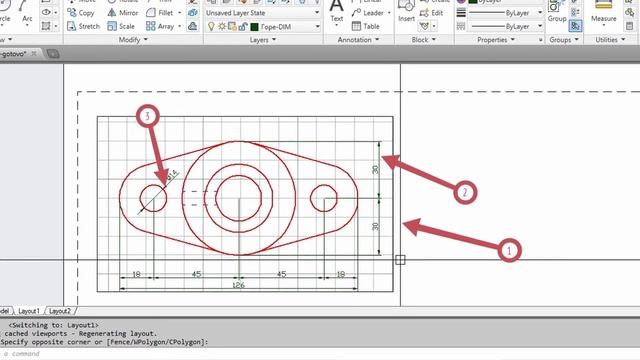Click the left small red circle
Screen dimensions: 640x360
(153, 198)
